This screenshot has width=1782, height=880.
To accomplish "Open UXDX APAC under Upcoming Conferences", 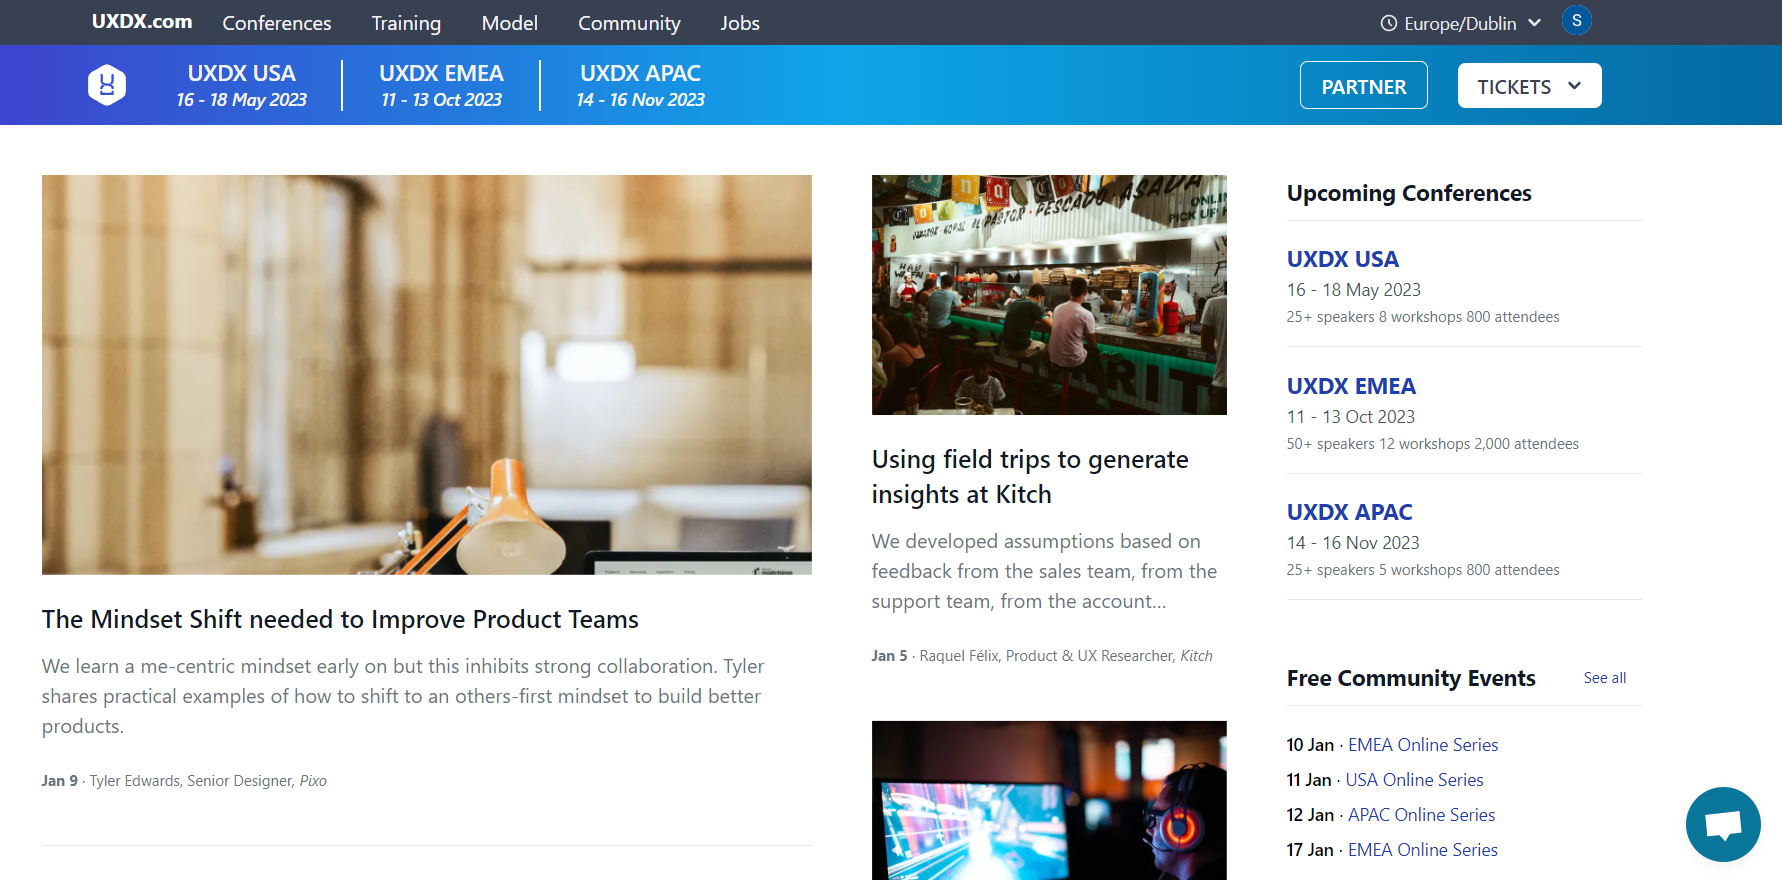I will click(x=1349, y=512).
